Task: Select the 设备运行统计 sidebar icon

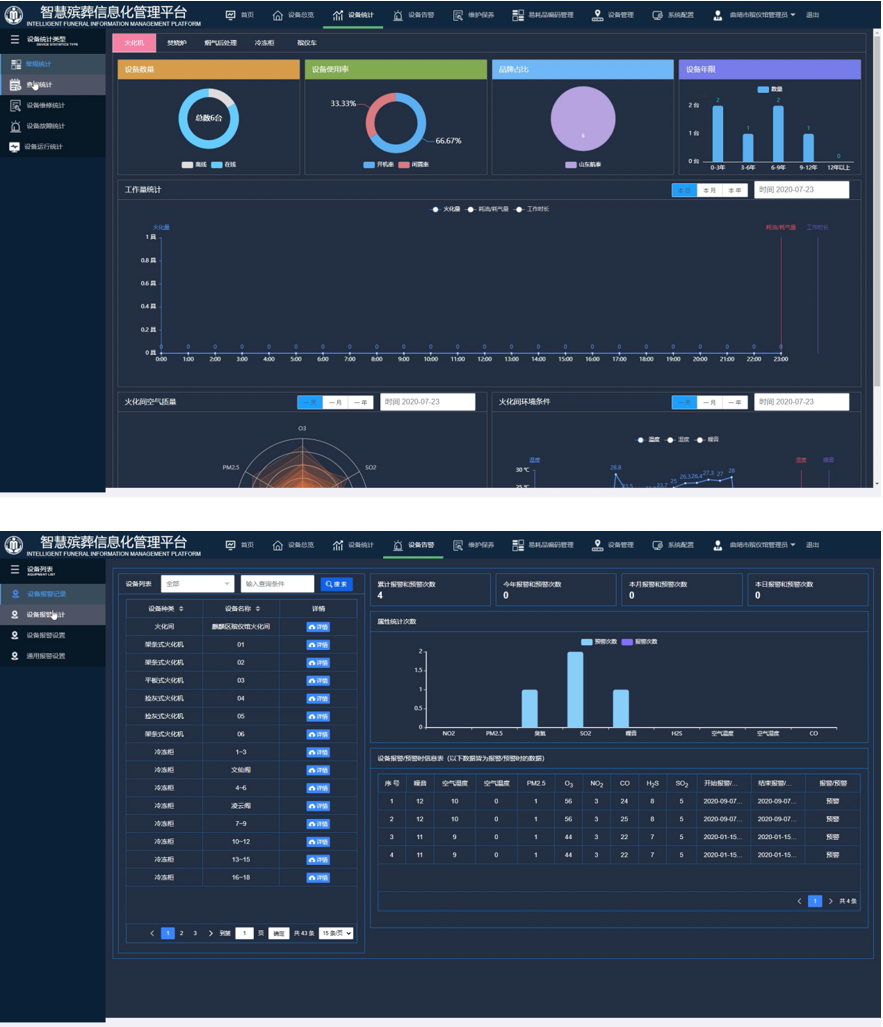Action: point(15,147)
